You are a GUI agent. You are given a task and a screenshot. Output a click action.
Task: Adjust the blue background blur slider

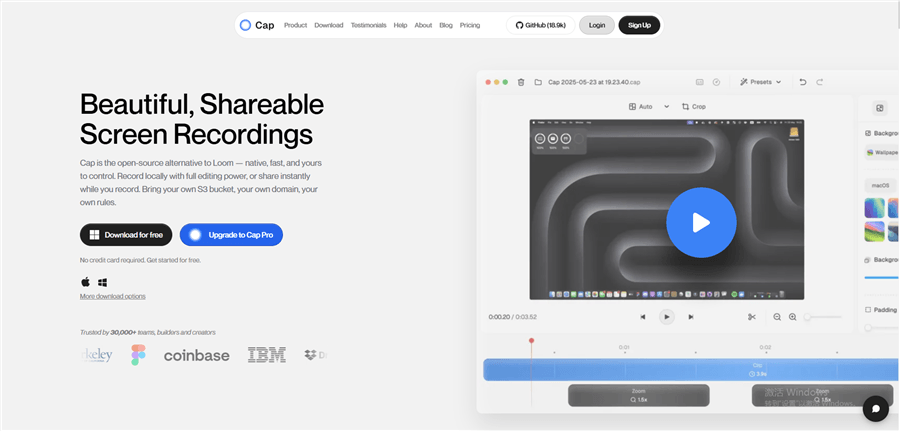pyautogui.click(x=882, y=278)
